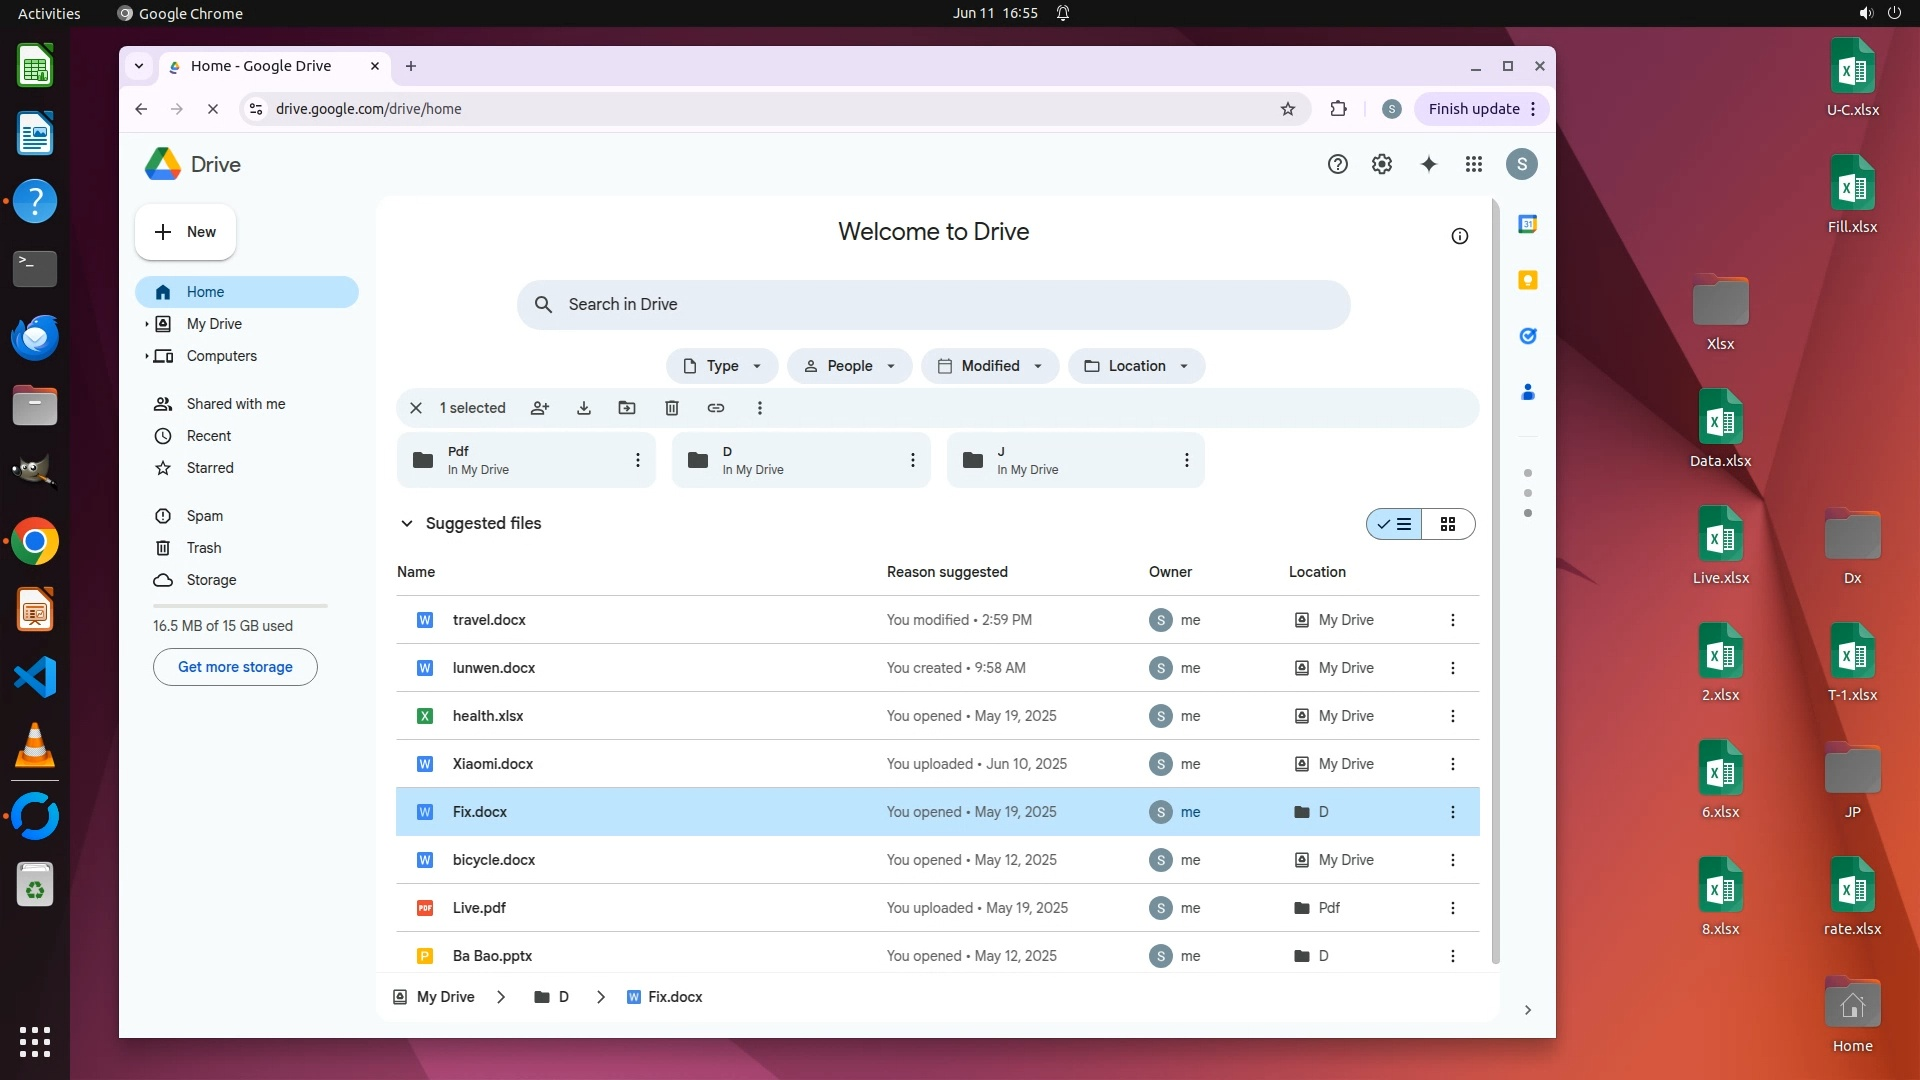The height and width of the screenshot is (1080, 1920).
Task: Open Shared with me in sidebar
Action: pos(236,404)
